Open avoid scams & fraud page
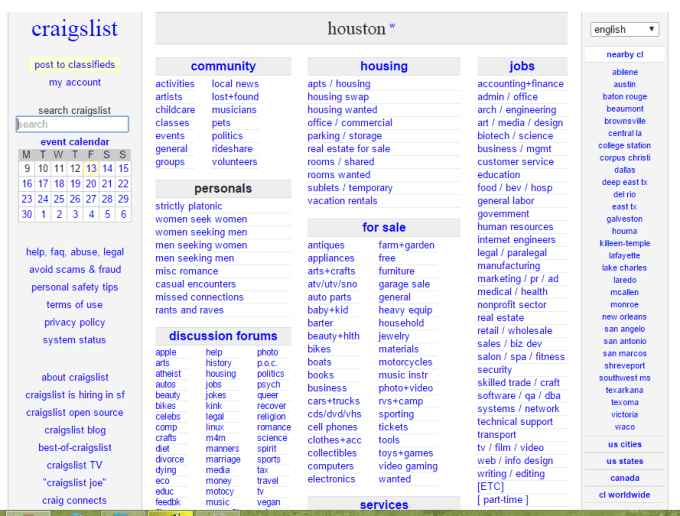680x516 pixels. [x=75, y=269]
